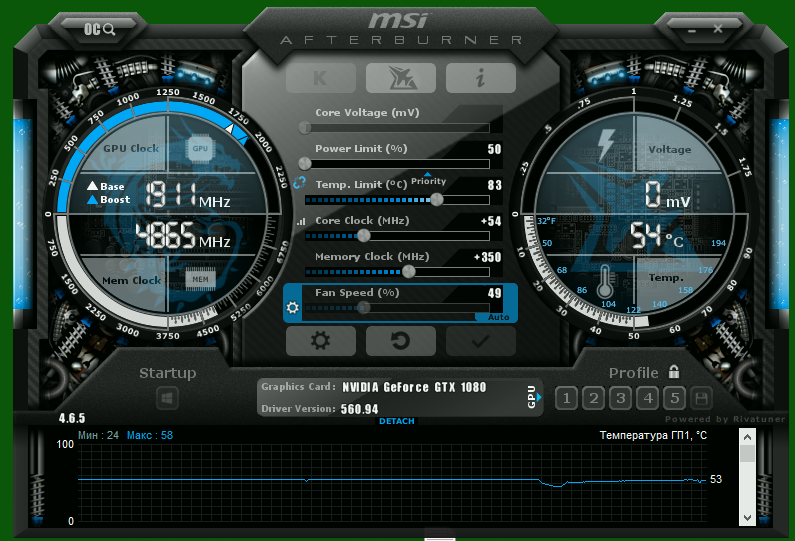Click the Memory Clock slider handle

point(409,272)
